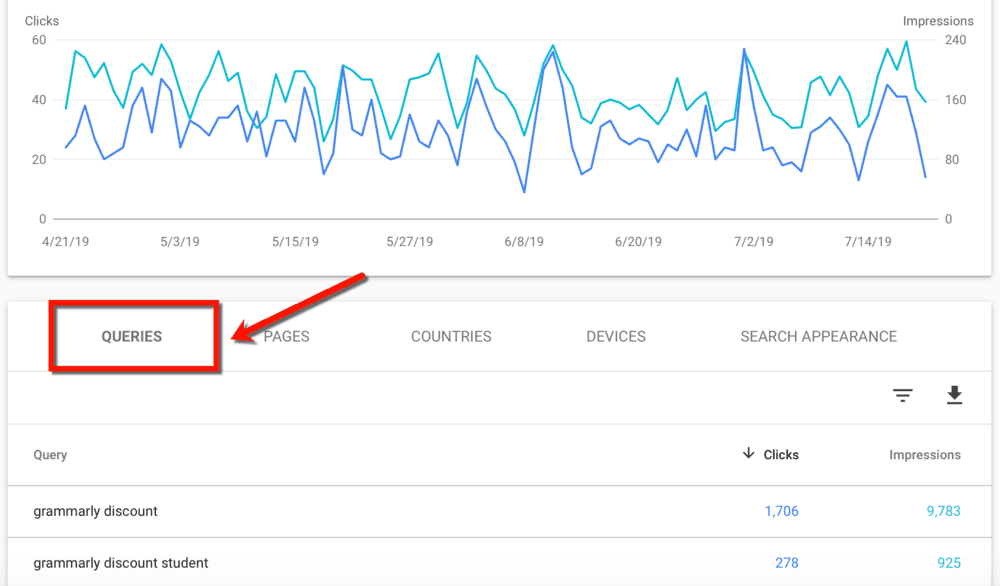
Task: Click the Clicks axis title
Action: tap(41, 21)
